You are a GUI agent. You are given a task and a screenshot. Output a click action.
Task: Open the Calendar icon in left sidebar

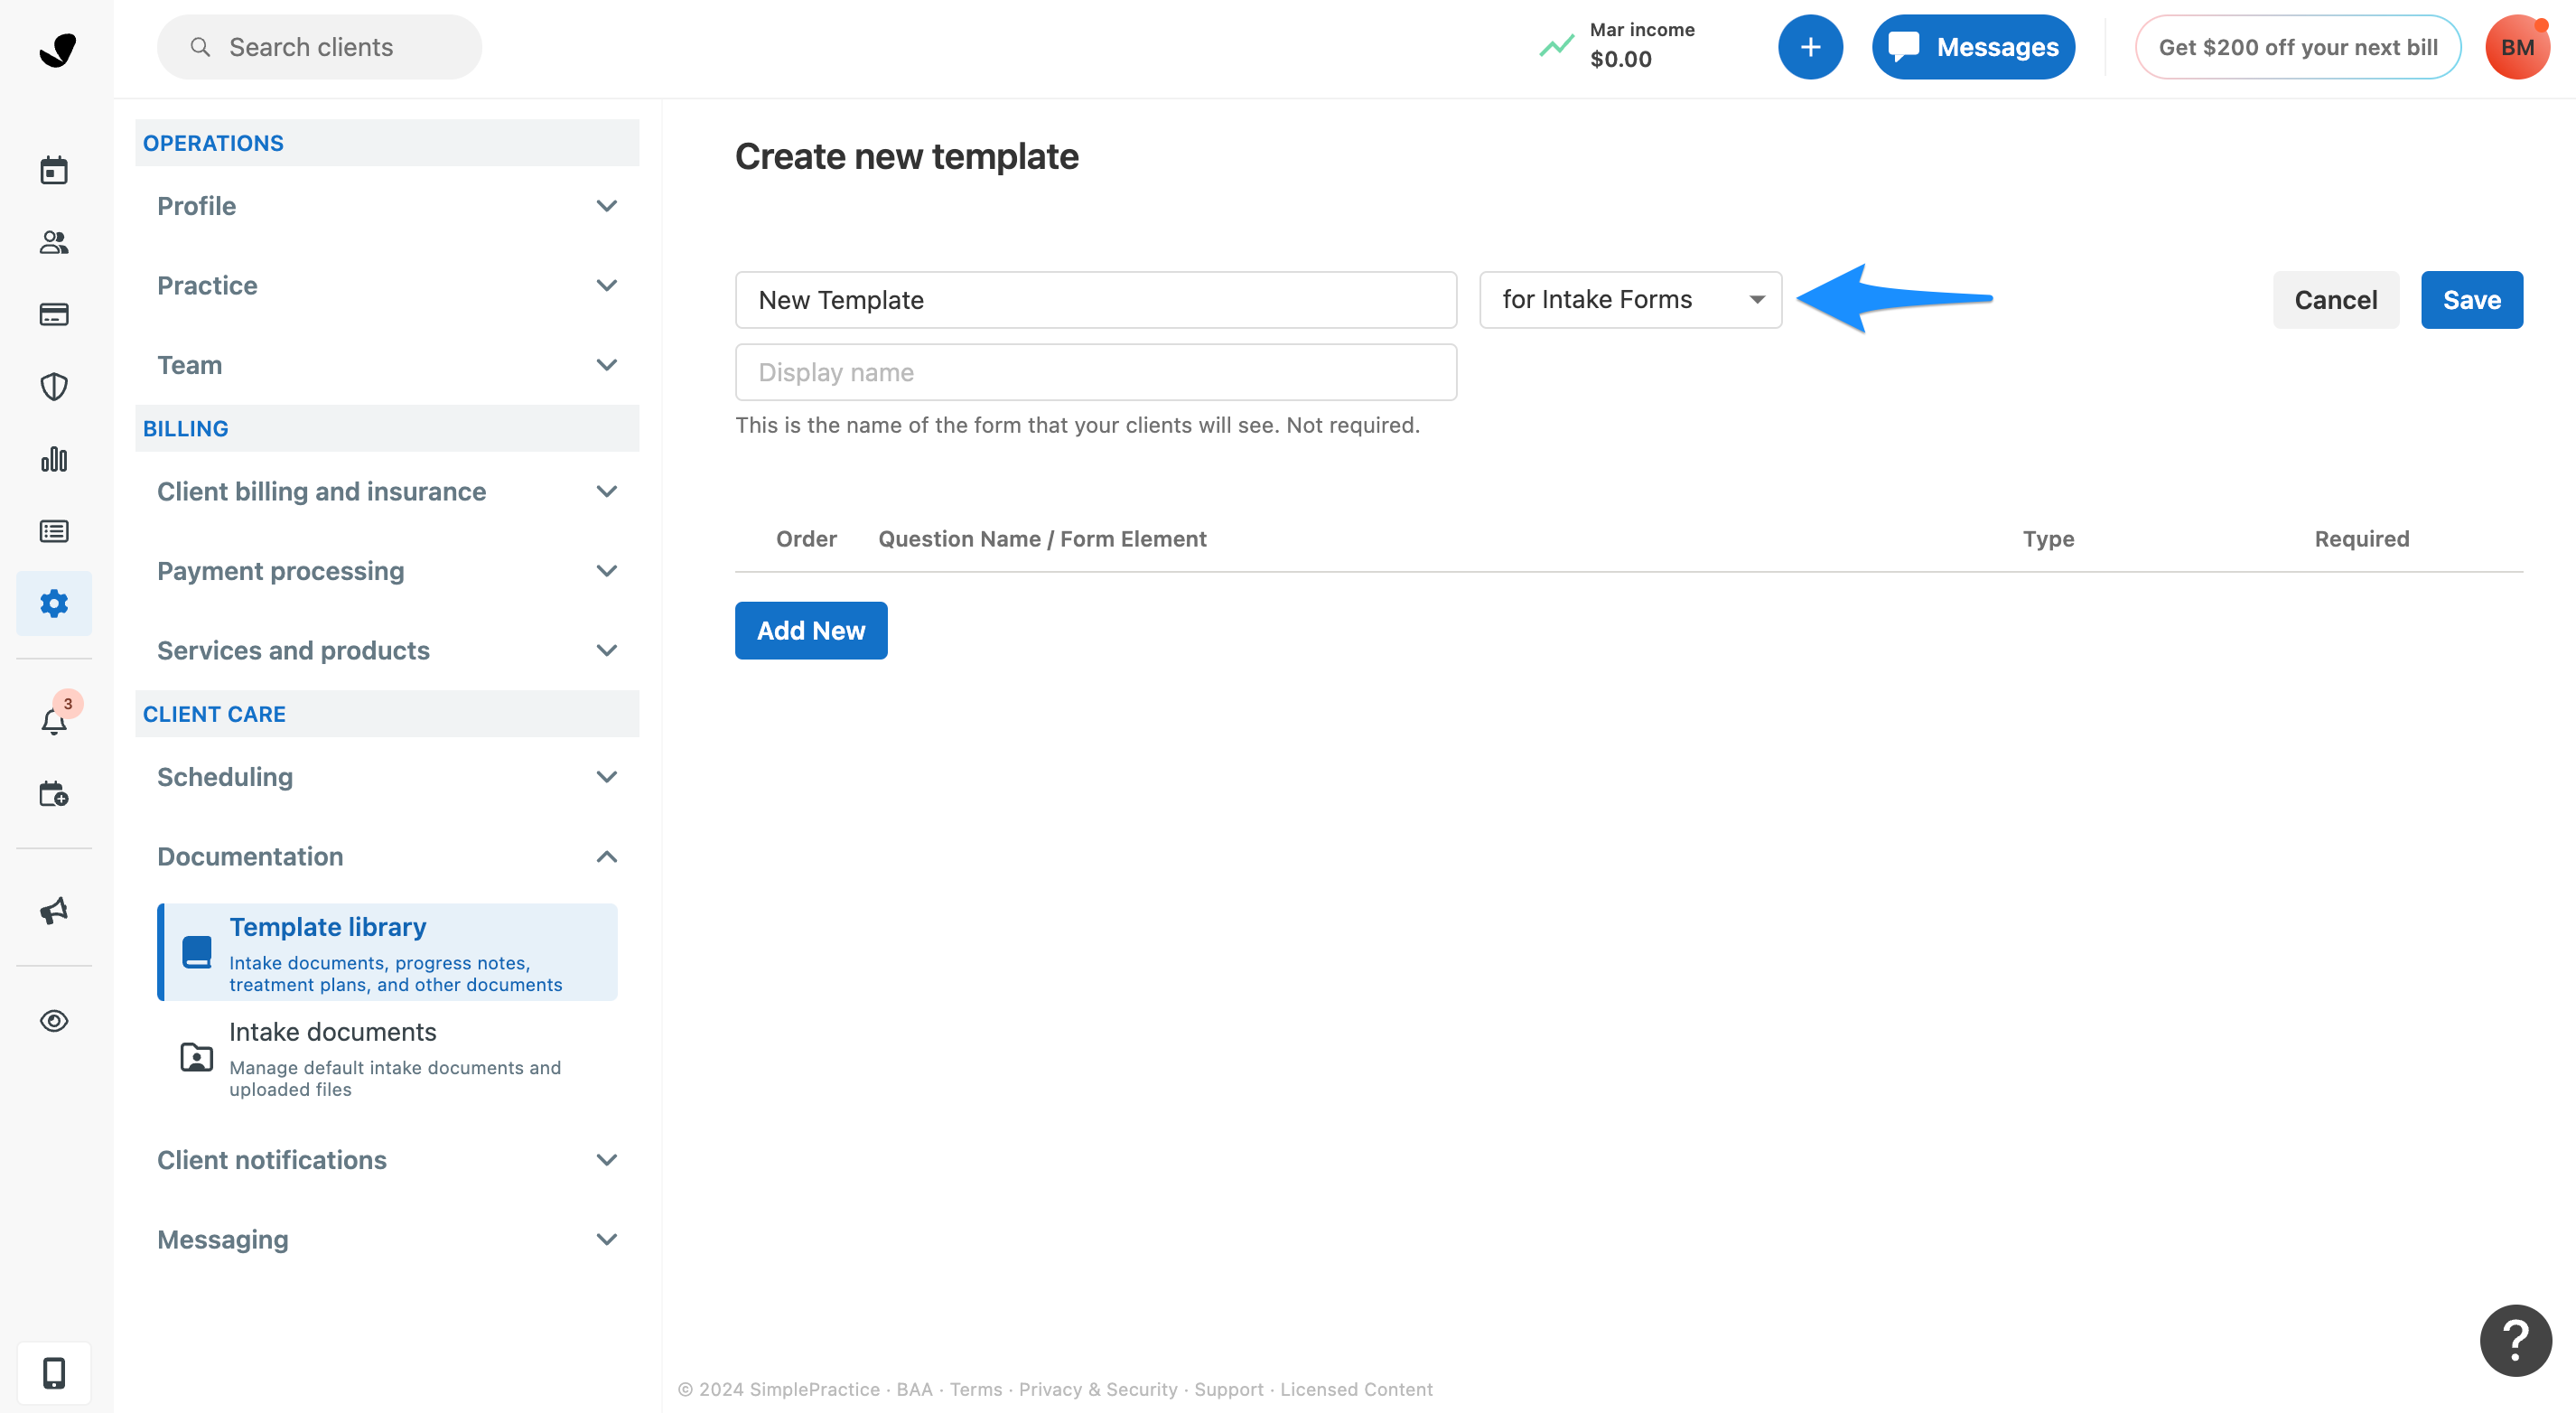click(54, 170)
